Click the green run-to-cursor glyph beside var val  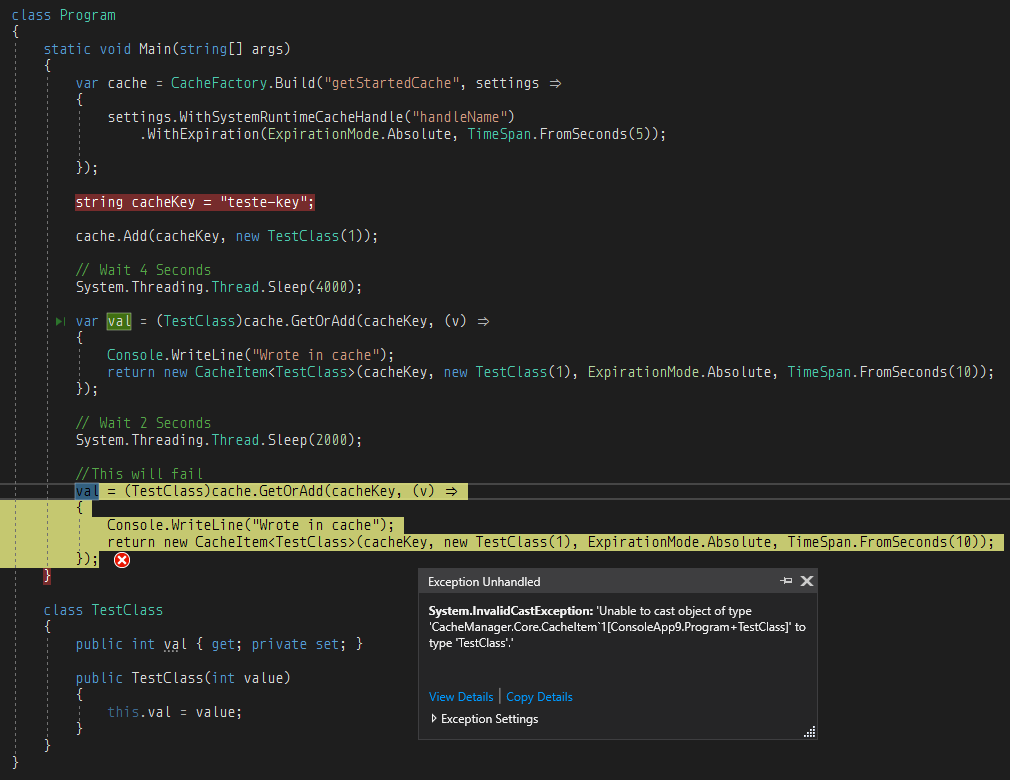[59, 321]
